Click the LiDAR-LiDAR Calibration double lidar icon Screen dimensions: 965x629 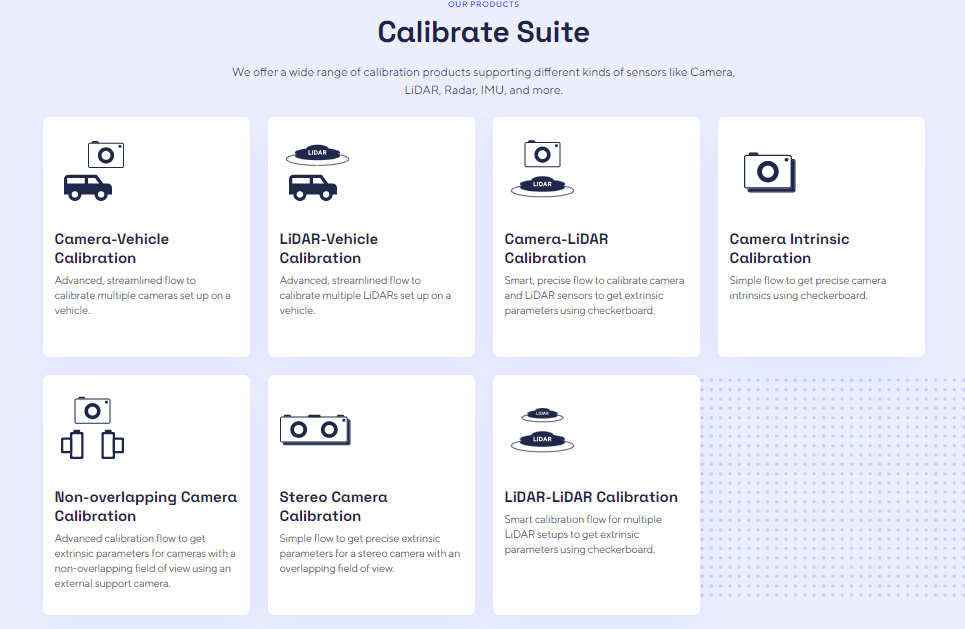click(x=542, y=430)
